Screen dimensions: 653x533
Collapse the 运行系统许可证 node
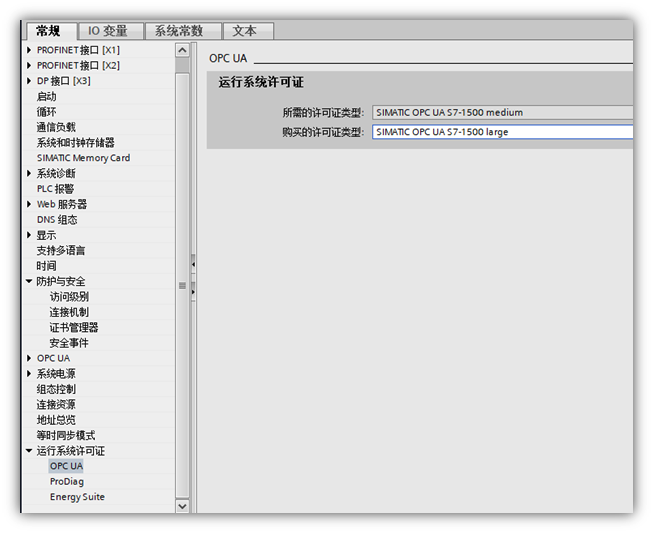point(29,451)
